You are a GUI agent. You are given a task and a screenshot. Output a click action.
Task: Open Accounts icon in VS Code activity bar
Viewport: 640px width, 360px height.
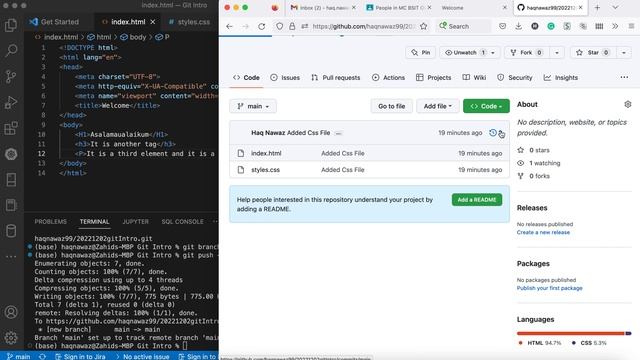[11, 312]
